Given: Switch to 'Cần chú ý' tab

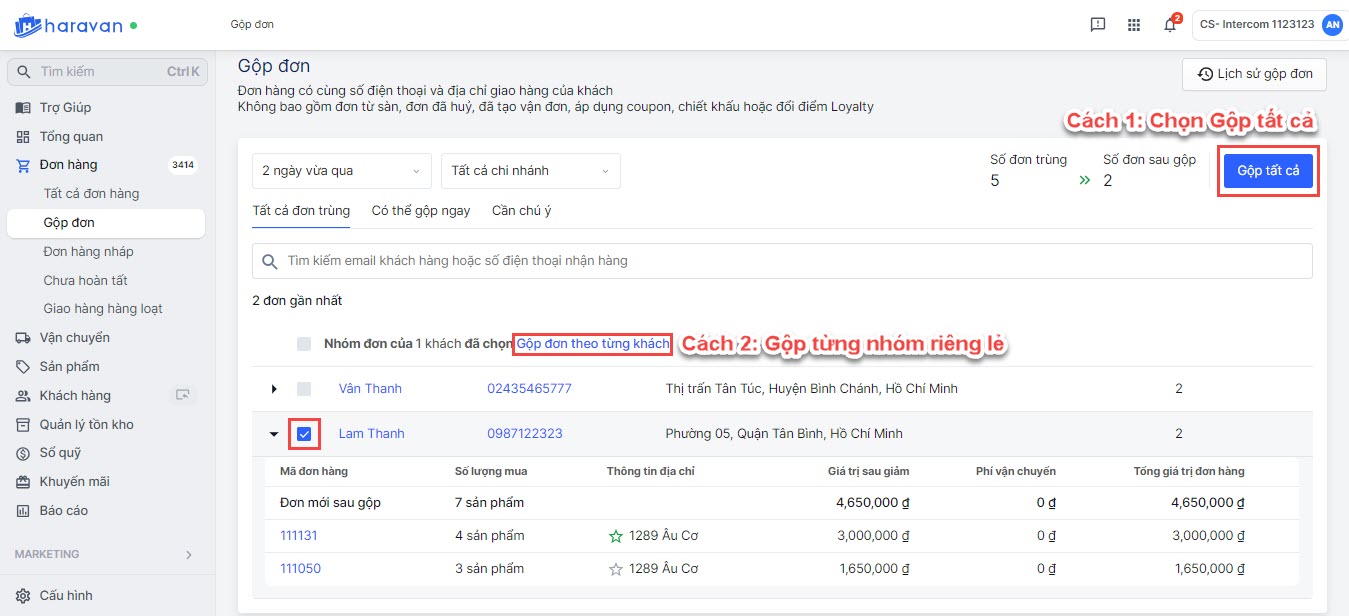Looking at the screenshot, I should click(x=521, y=211).
